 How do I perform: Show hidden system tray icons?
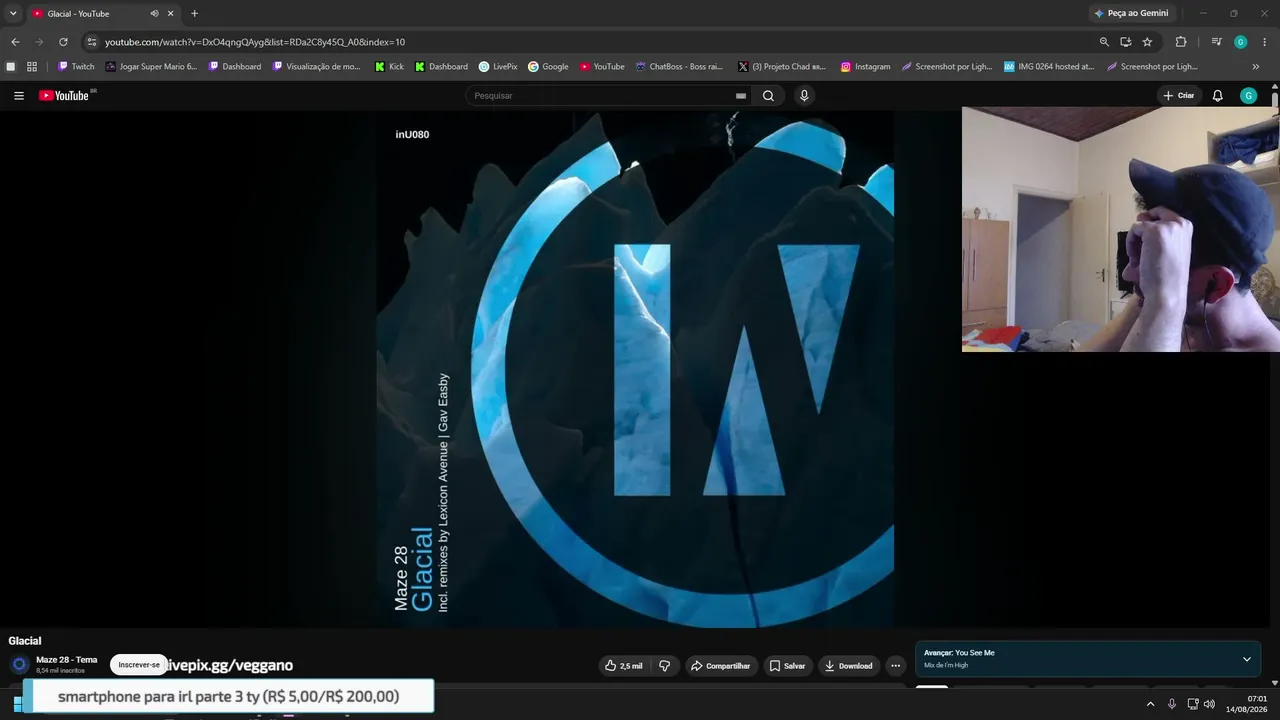tap(1150, 704)
